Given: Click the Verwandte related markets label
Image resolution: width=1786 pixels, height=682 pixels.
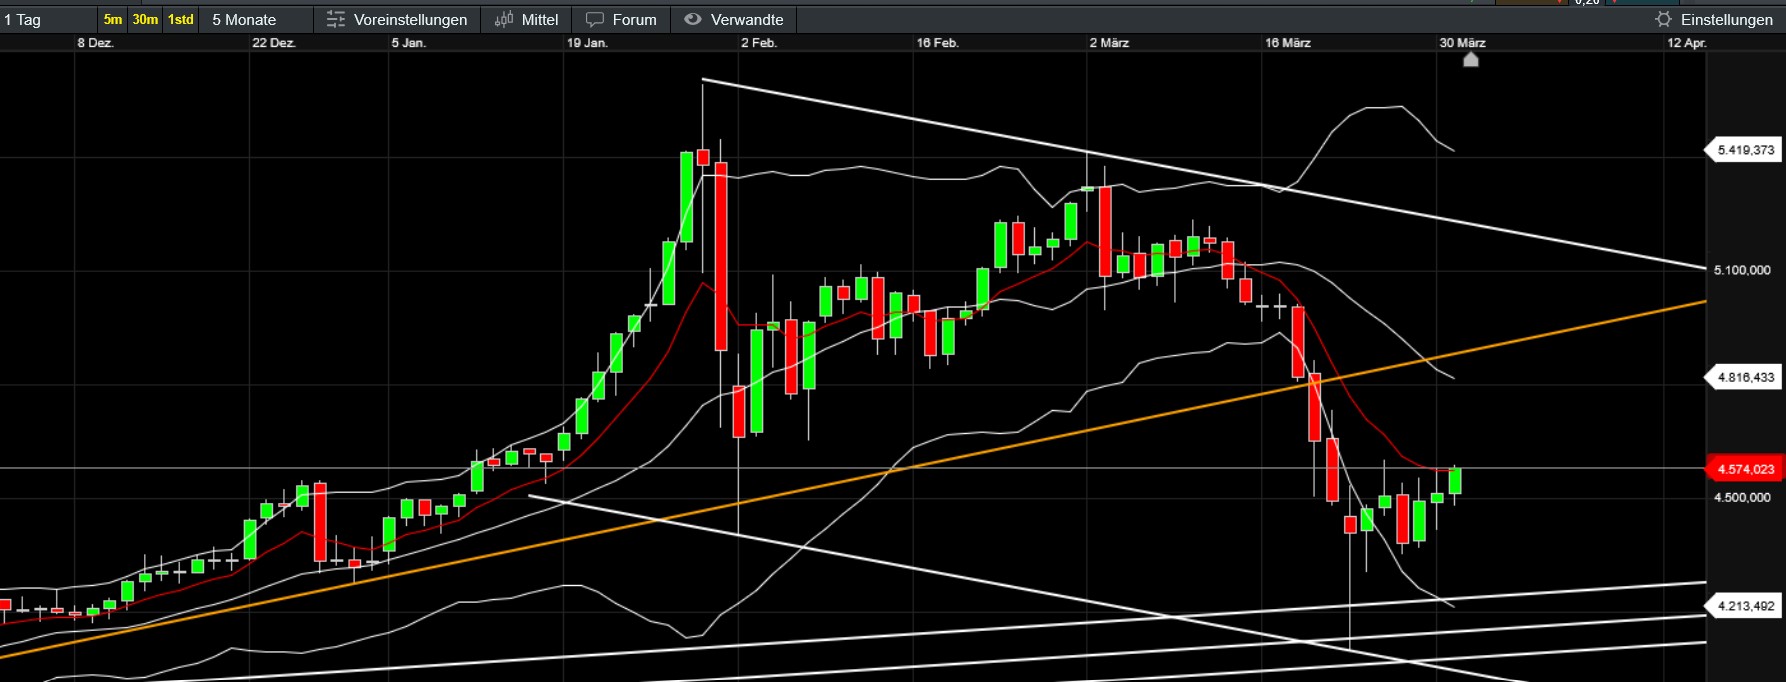Looking at the screenshot, I should click(746, 20).
